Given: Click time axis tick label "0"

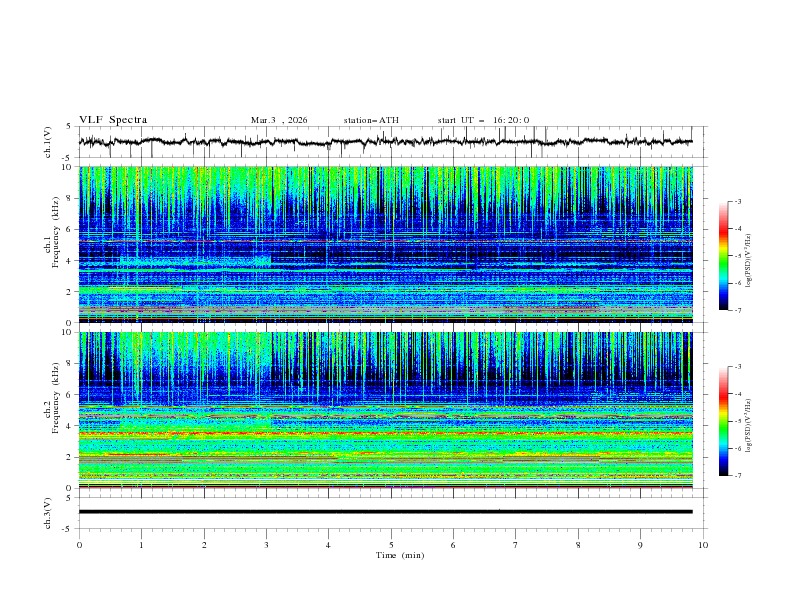Looking at the screenshot, I should click(x=79, y=545).
